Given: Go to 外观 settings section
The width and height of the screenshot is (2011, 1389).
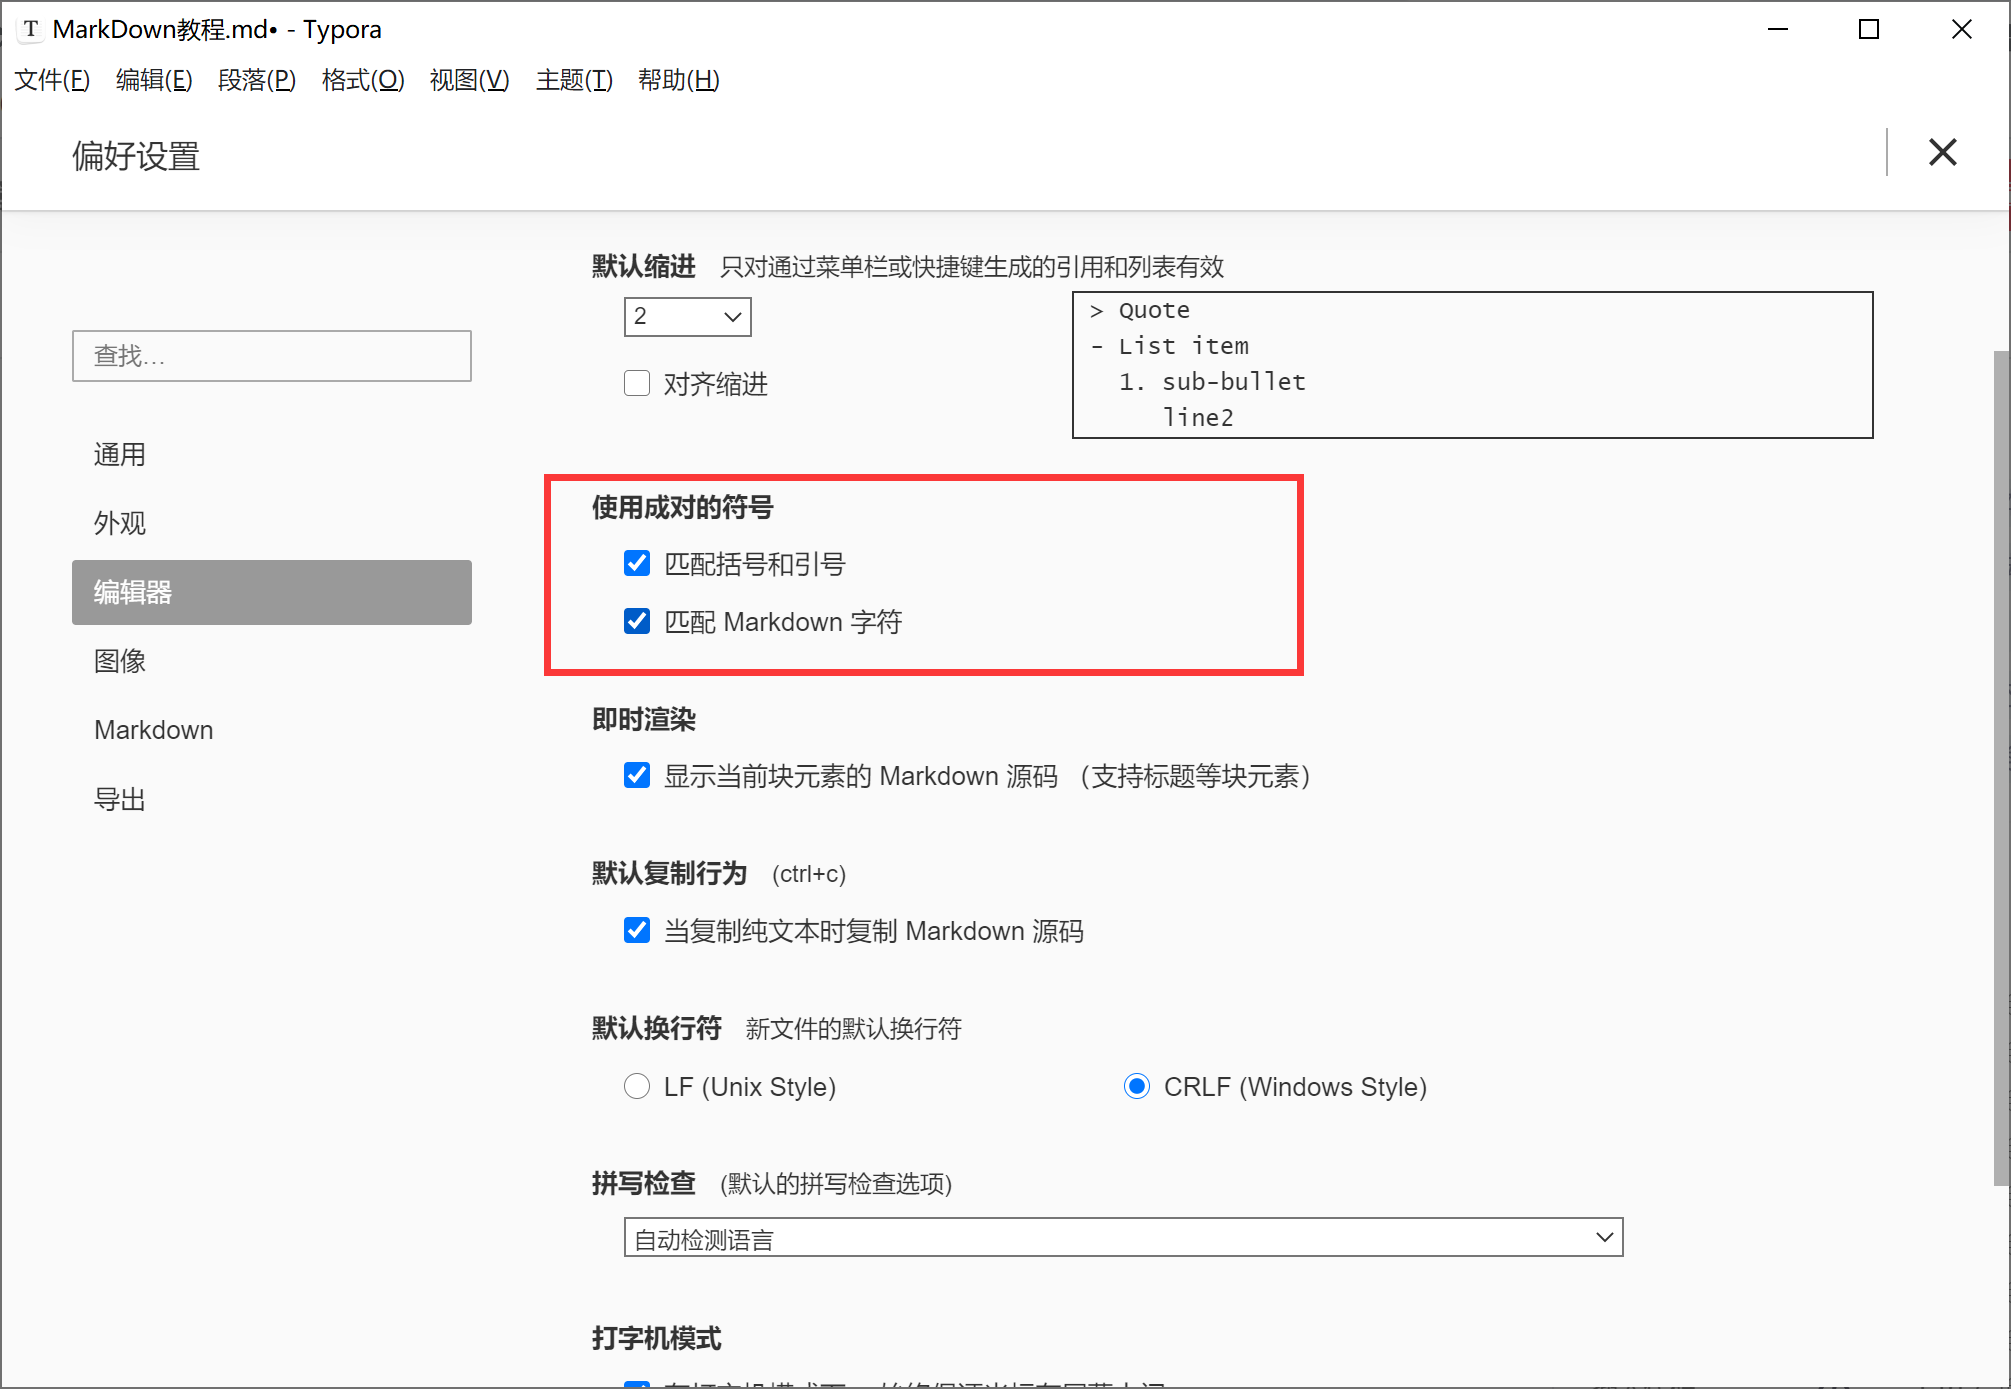Looking at the screenshot, I should point(272,523).
